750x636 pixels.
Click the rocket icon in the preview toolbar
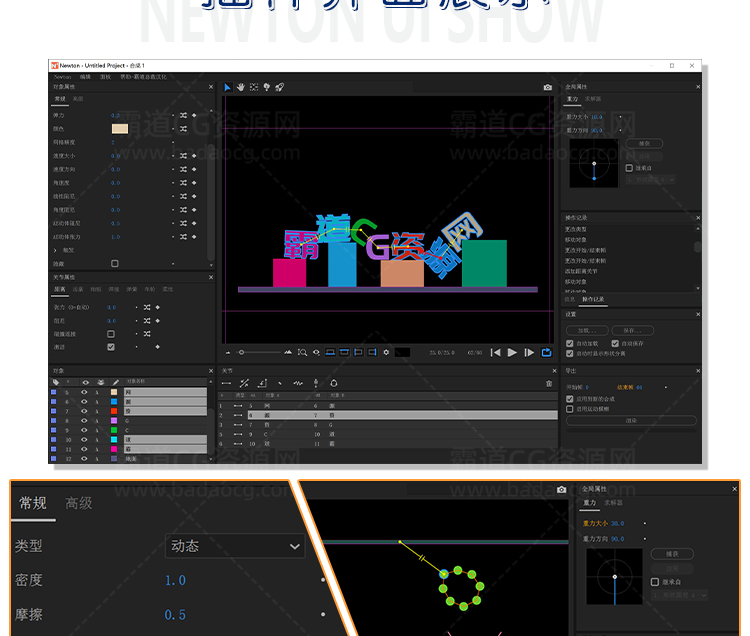(x=280, y=87)
